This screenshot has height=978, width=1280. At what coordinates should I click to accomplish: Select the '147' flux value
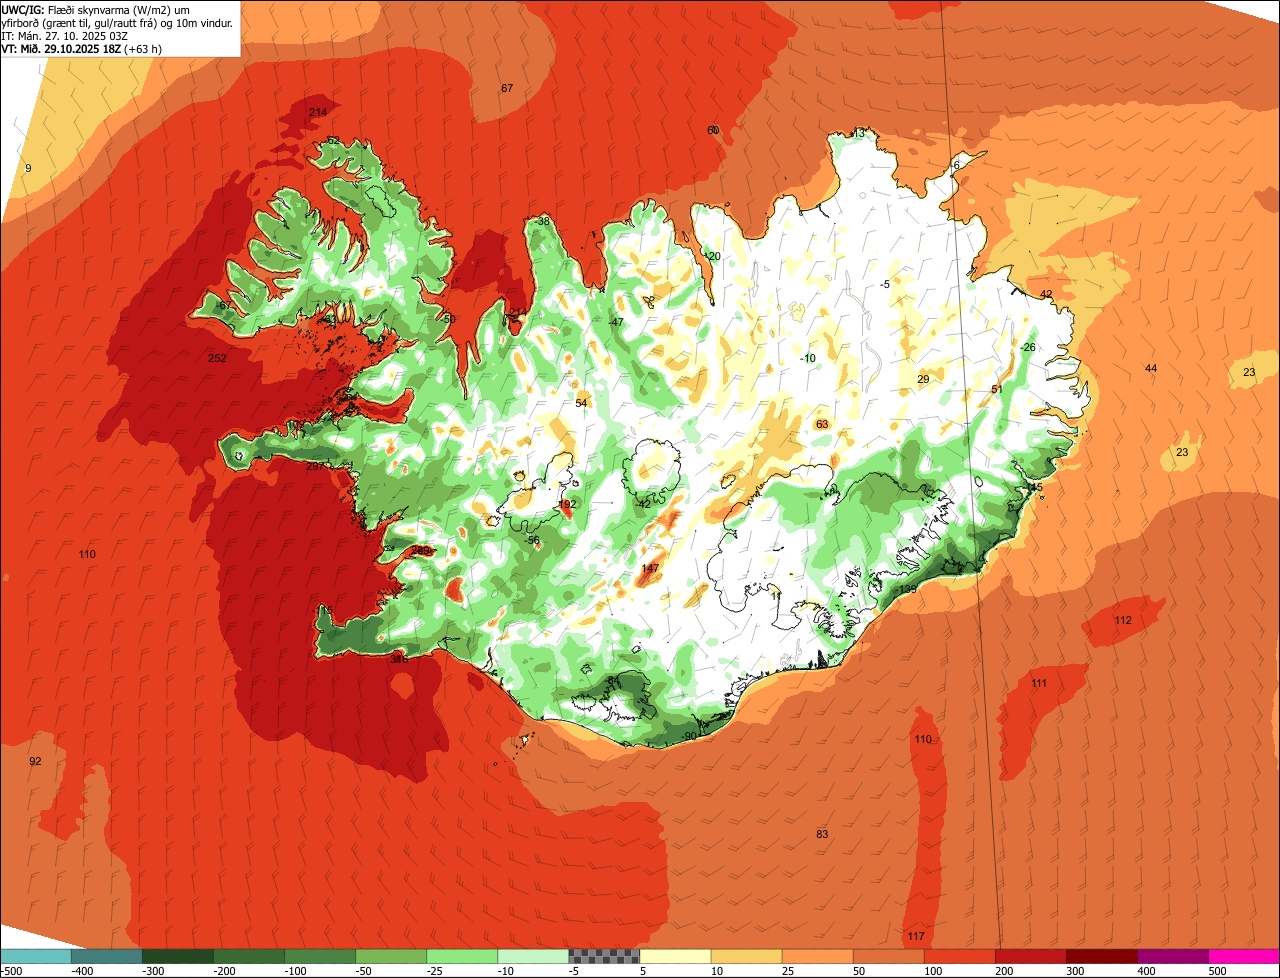650,568
